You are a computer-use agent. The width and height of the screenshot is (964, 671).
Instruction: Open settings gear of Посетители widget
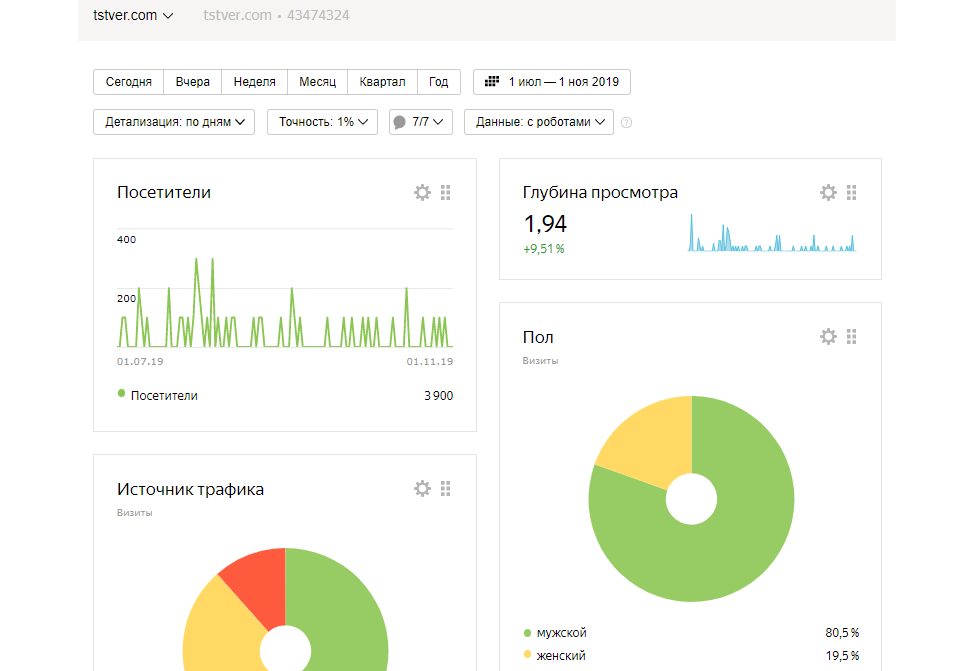[422, 193]
